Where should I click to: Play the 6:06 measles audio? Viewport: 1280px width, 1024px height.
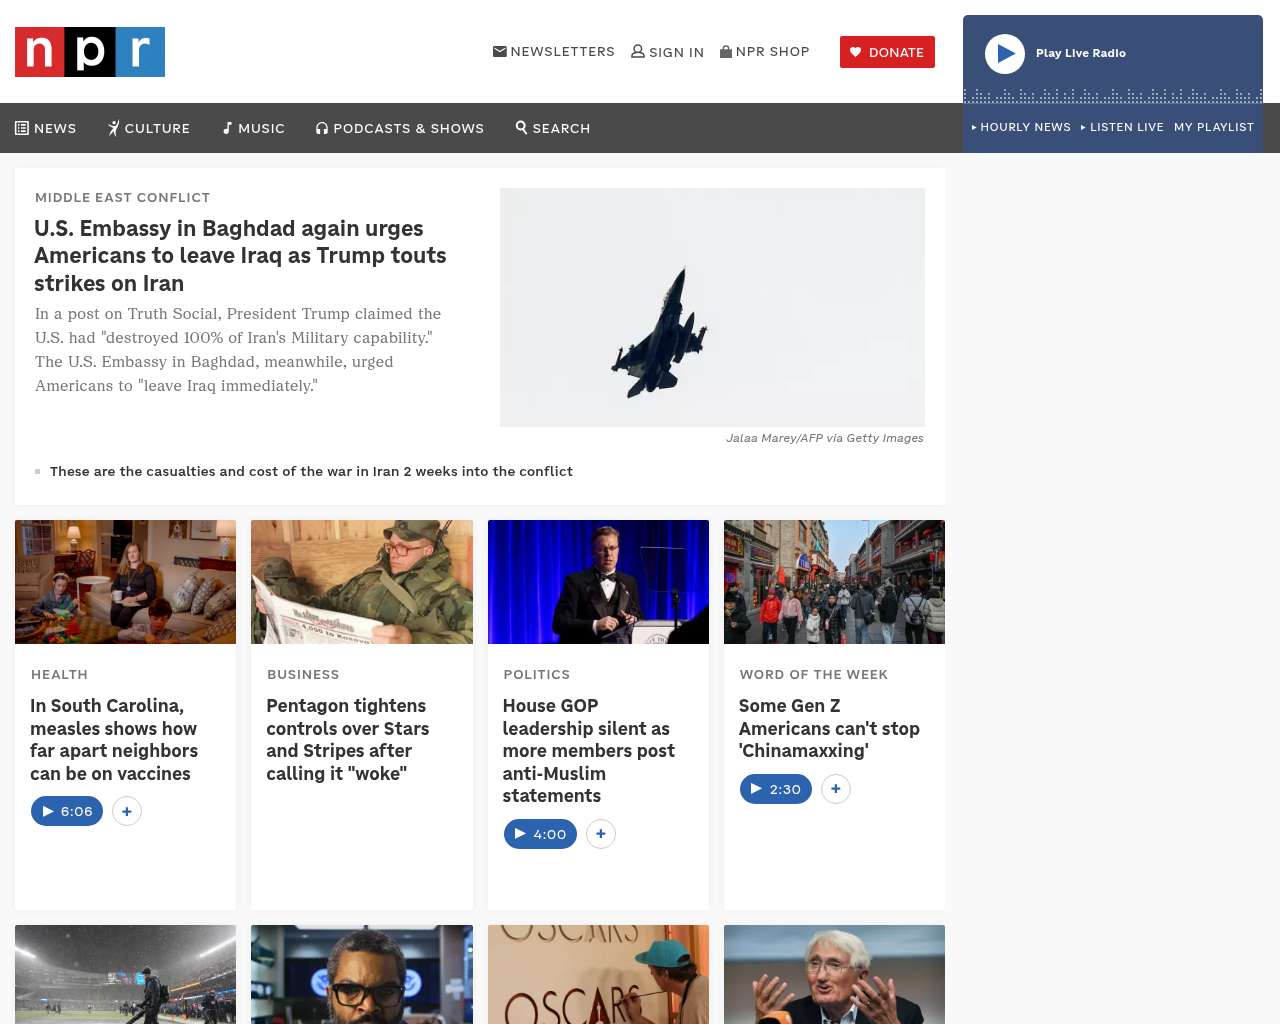pyautogui.click(x=67, y=811)
